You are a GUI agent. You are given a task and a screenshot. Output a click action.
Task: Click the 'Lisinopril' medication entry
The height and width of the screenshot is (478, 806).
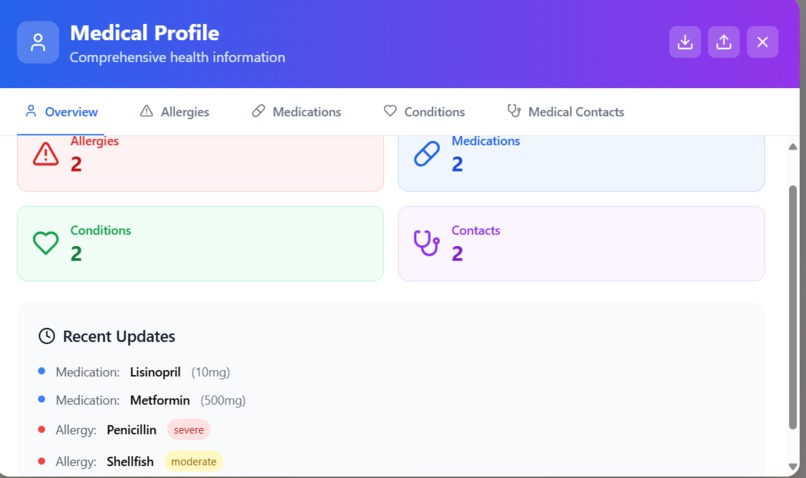(x=155, y=372)
